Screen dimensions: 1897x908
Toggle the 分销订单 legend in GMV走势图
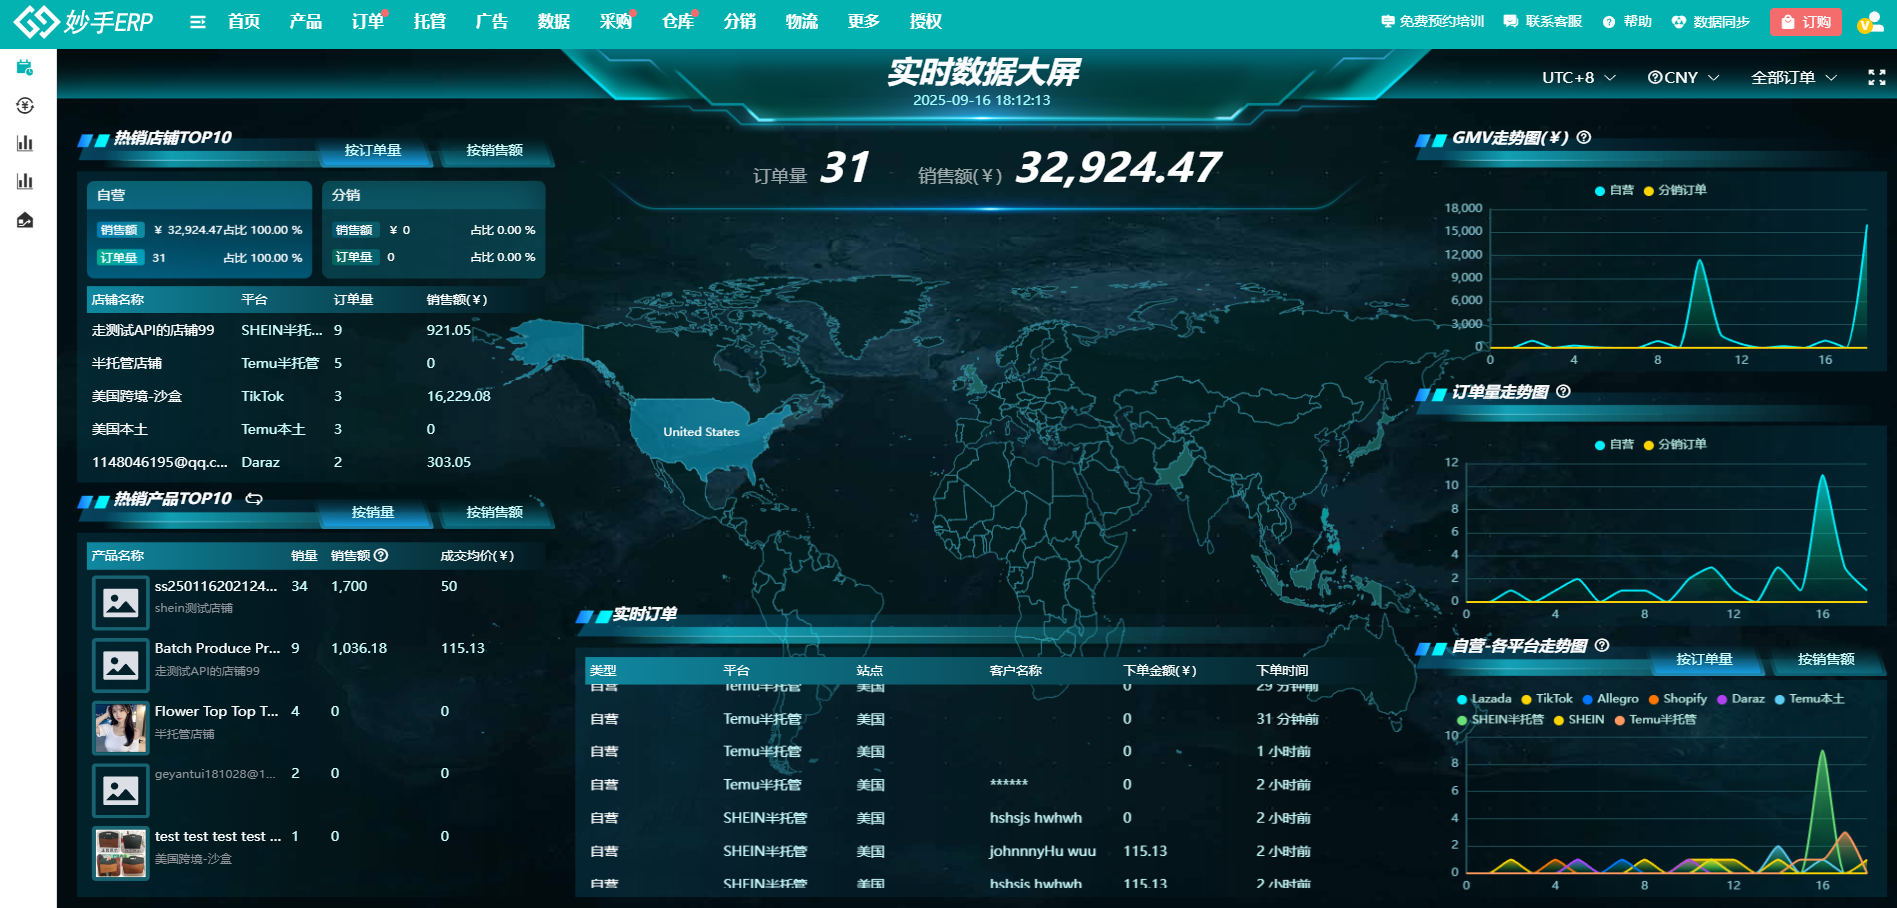point(1675,190)
